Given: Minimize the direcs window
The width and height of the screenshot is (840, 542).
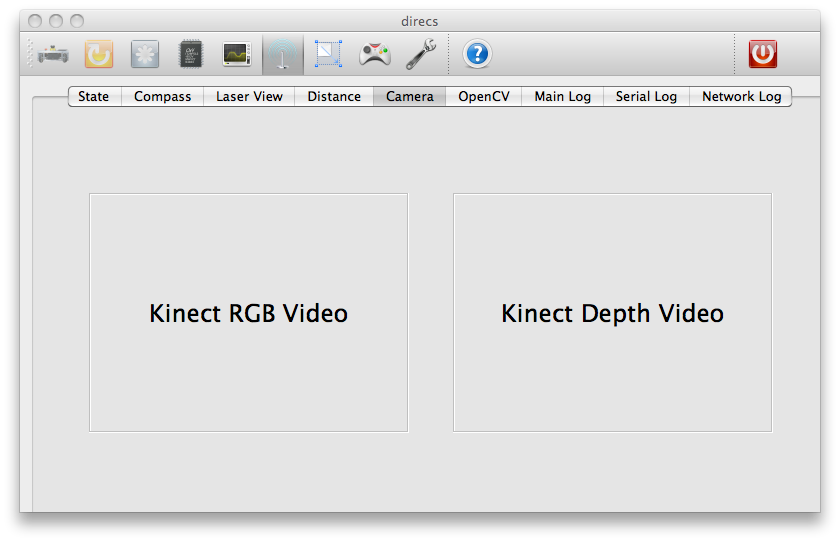Looking at the screenshot, I should pos(56,21).
